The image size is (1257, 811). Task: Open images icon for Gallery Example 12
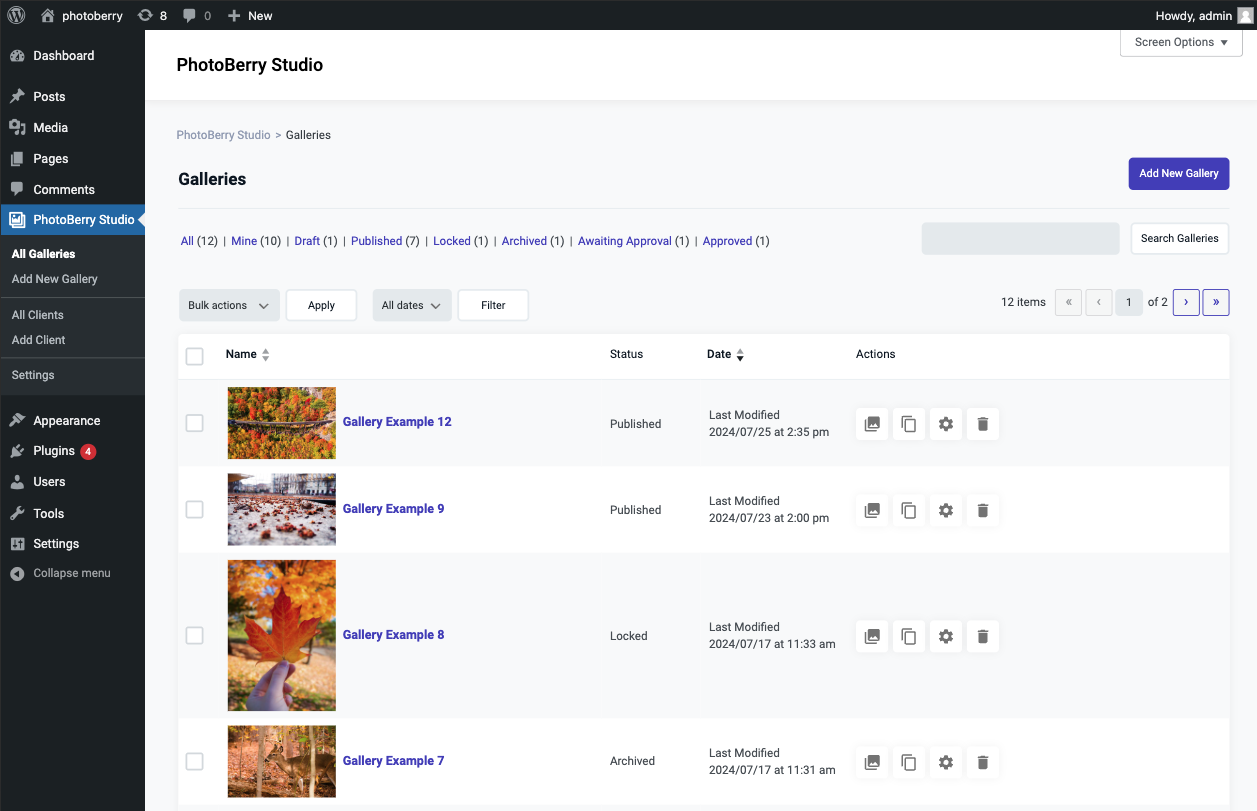pos(872,424)
